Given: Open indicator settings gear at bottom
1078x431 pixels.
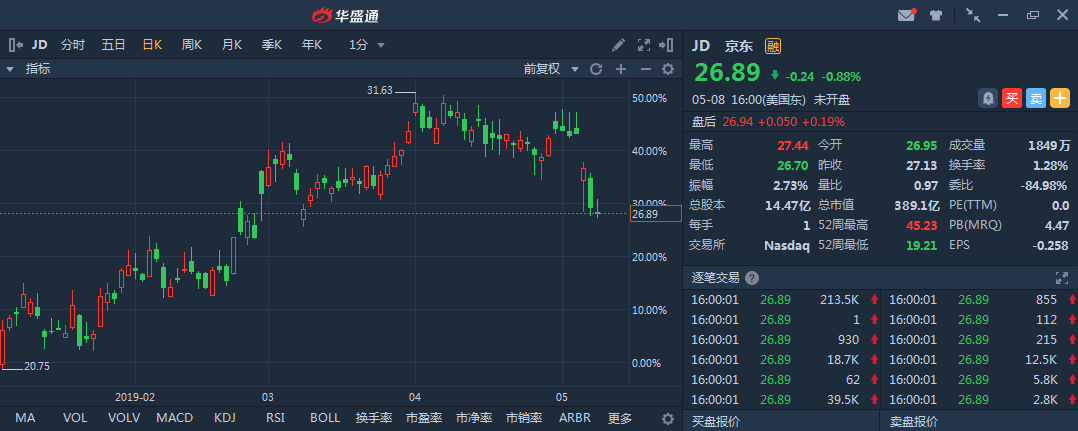Looking at the screenshot, I should coord(668,418).
